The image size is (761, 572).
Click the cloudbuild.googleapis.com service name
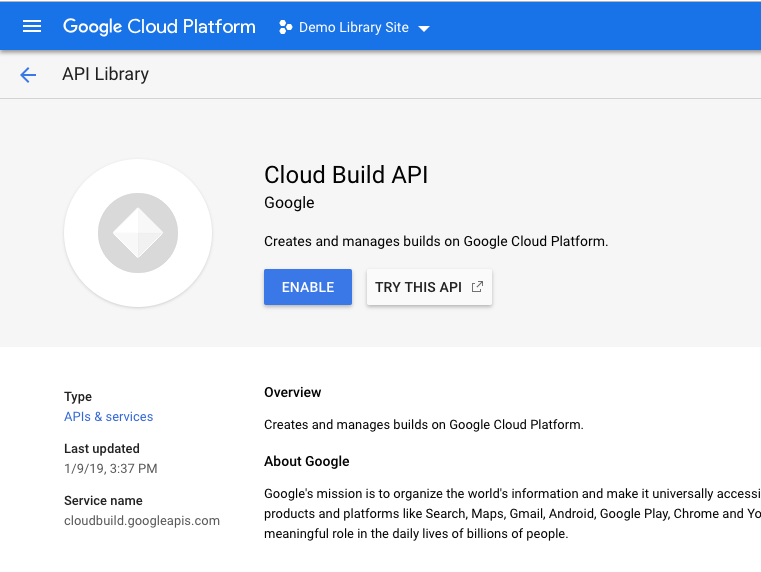tap(141, 520)
